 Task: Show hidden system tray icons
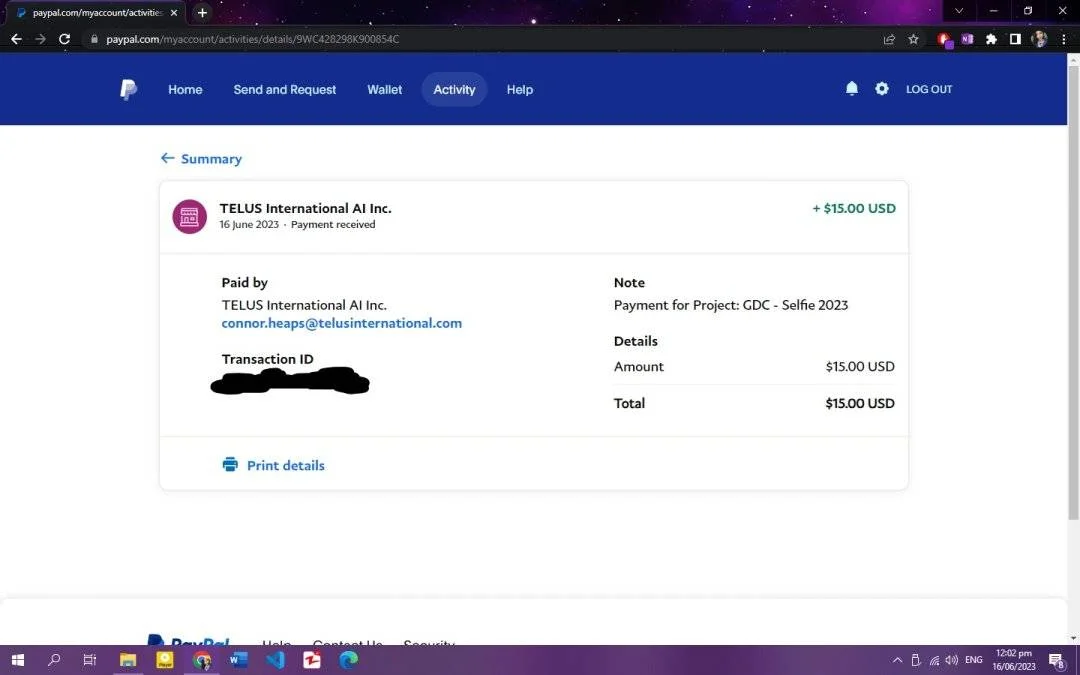point(897,660)
